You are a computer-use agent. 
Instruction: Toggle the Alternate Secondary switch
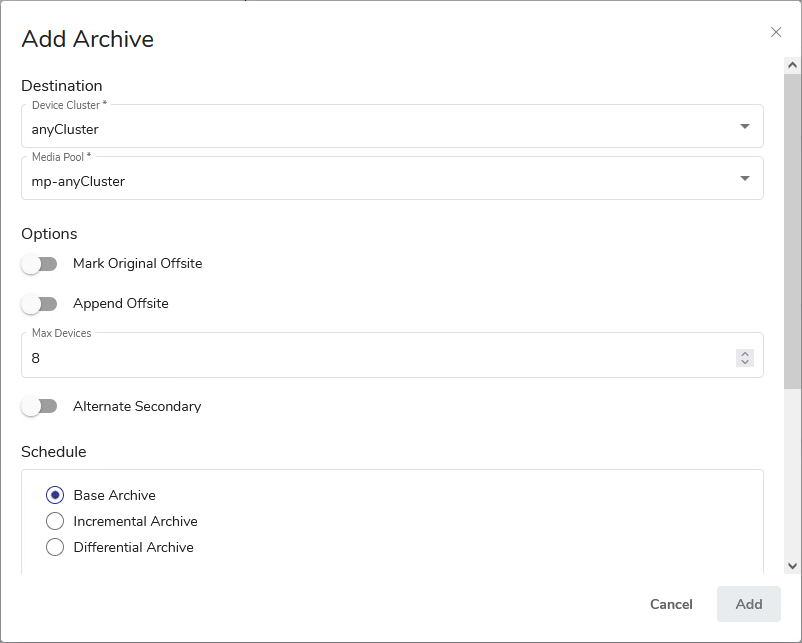40,407
